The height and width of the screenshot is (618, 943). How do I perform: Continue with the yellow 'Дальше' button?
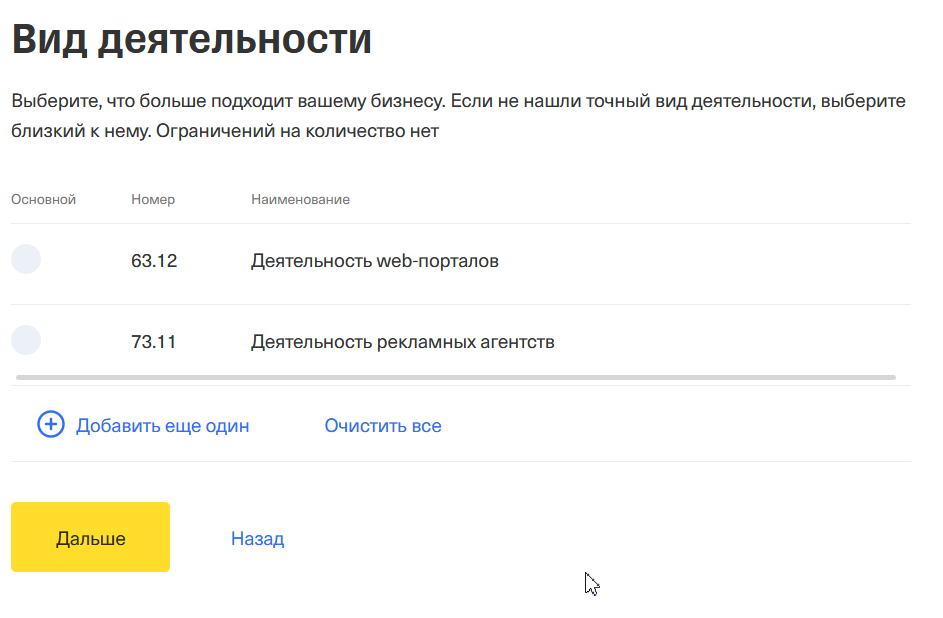90,537
